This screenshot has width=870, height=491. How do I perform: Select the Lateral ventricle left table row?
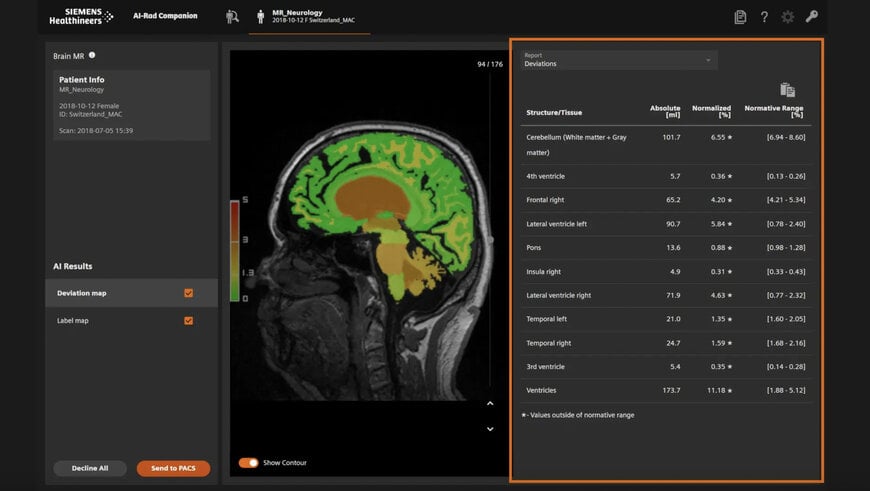[x=665, y=224]
